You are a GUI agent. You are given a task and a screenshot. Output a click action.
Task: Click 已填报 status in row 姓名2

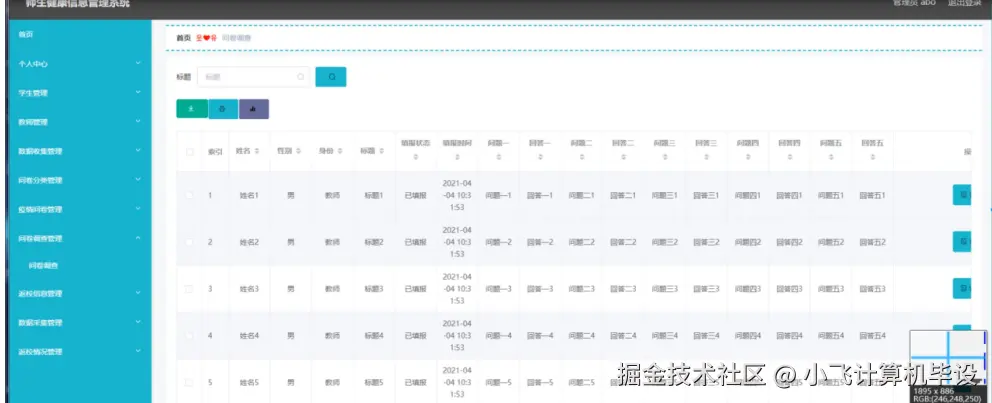coord(416,242)
